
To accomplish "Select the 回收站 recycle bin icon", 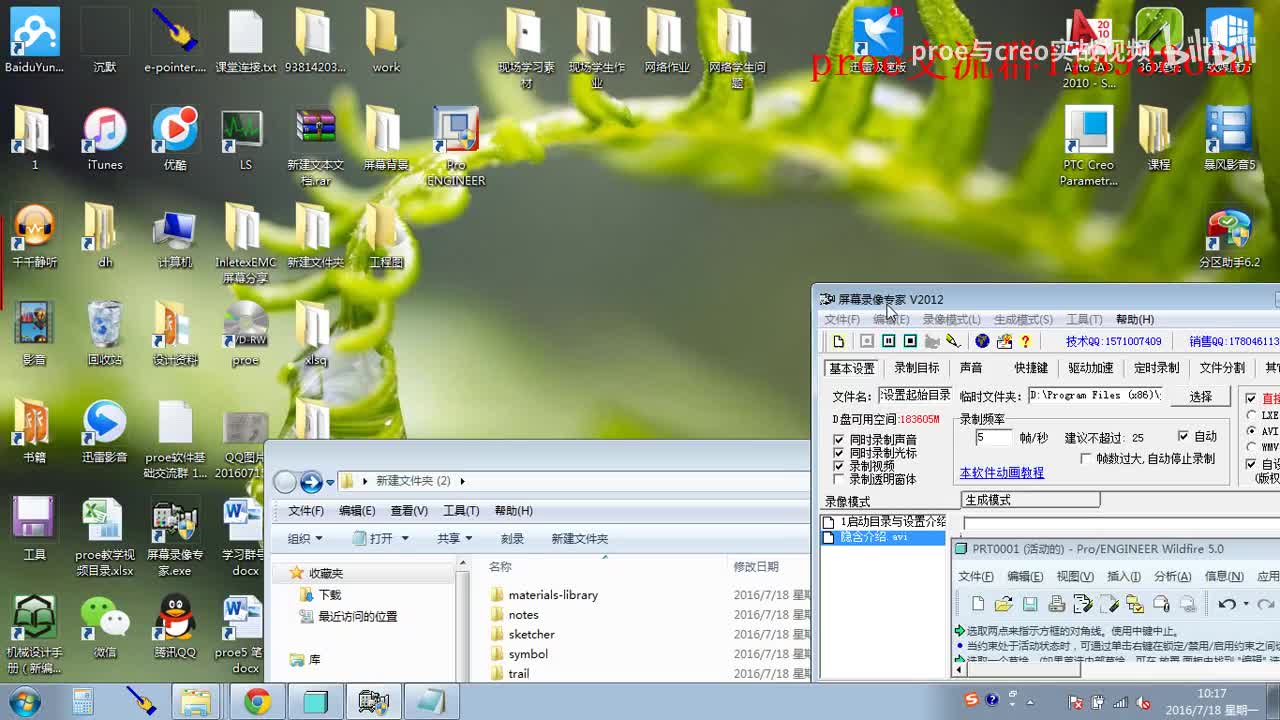I will 105,333.
